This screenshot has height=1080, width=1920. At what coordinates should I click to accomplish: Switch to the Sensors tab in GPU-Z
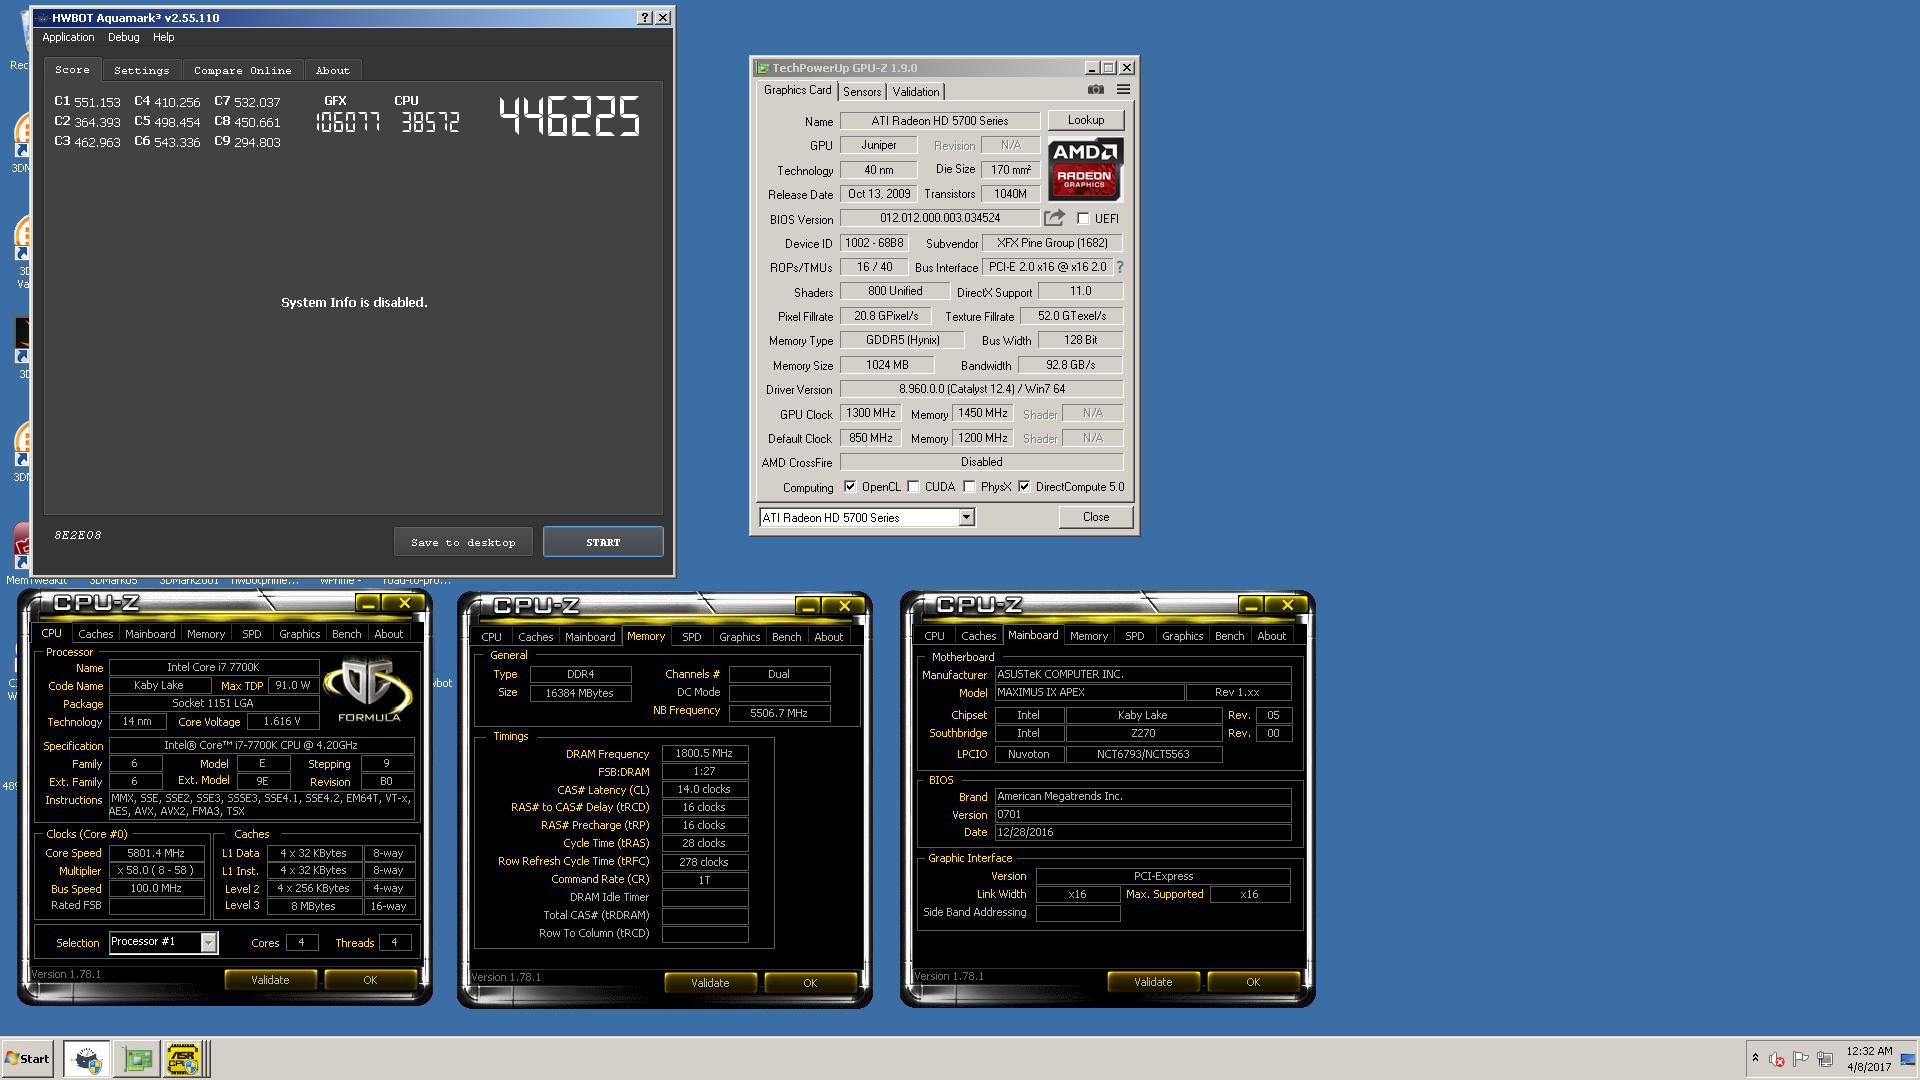click(x=862, y=92)
